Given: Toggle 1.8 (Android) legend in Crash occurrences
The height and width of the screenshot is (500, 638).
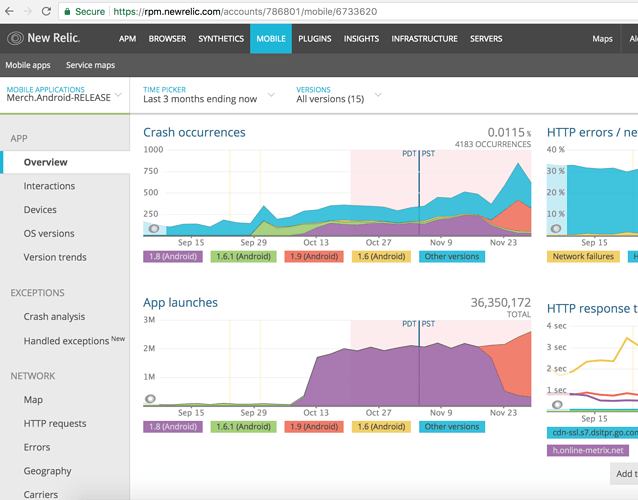Looking at the screenshot, I should tap(173, 257).
